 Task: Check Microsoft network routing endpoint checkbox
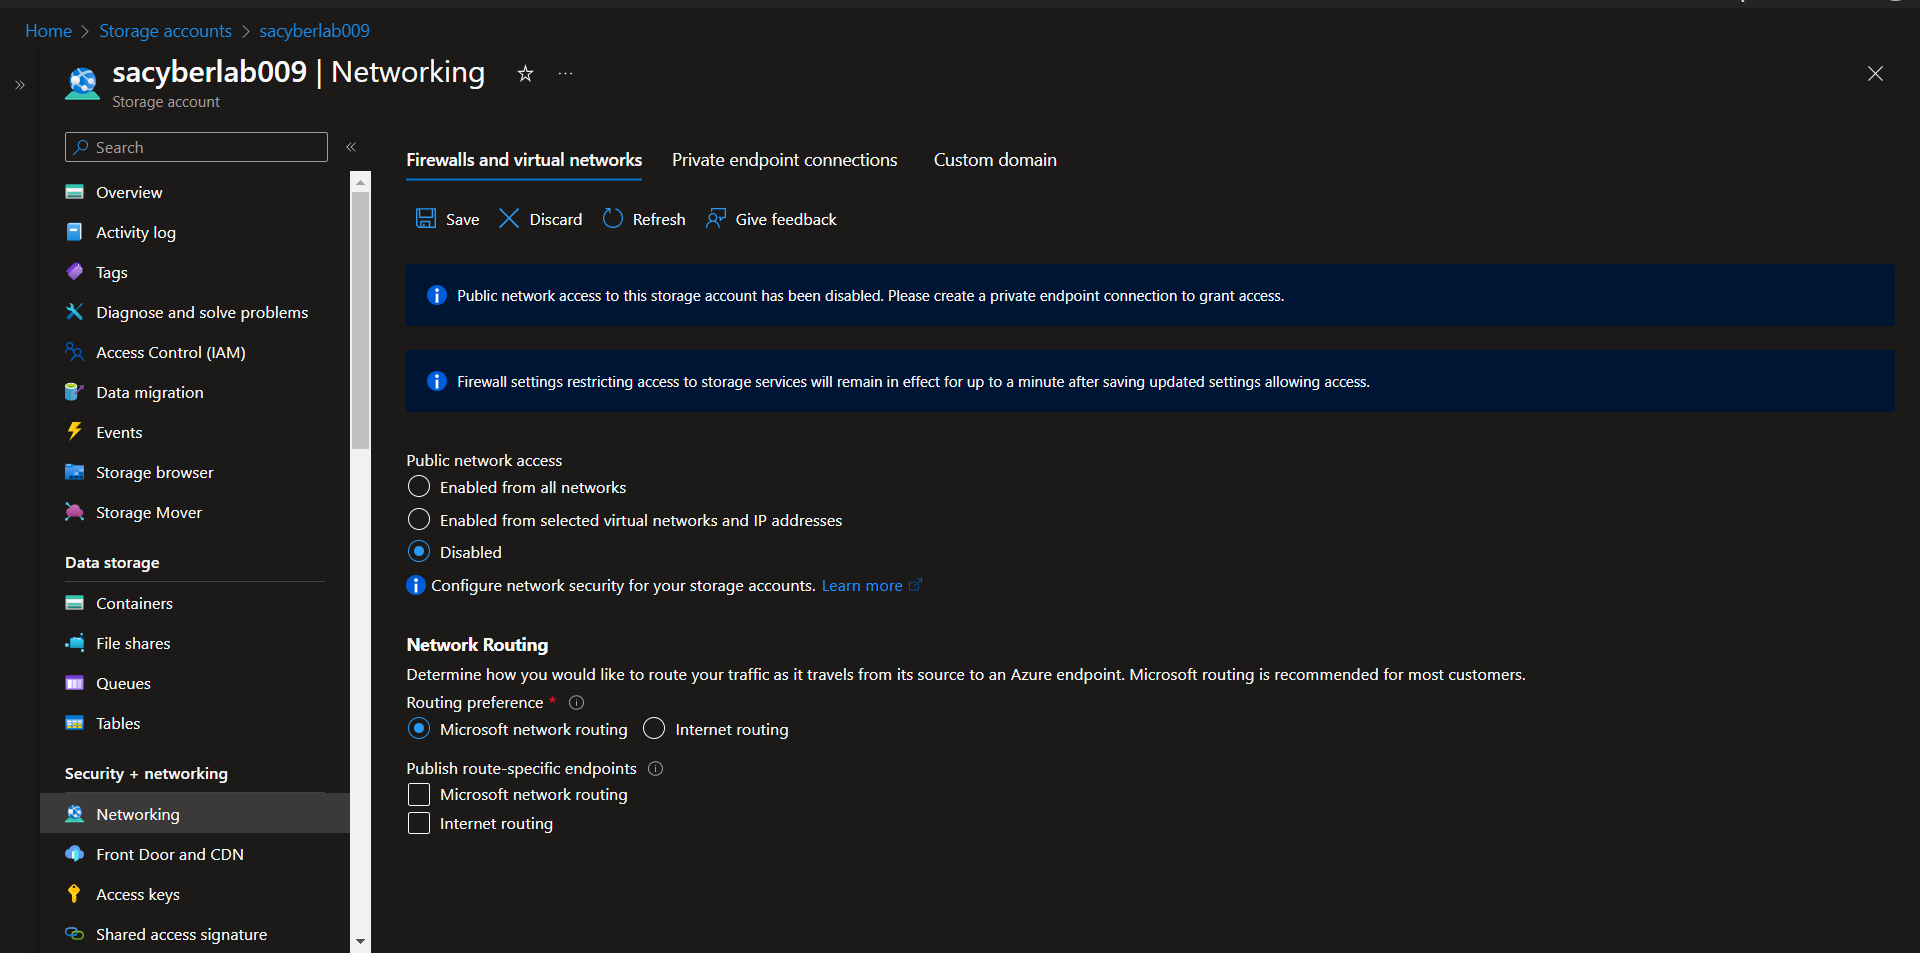pos(419,794)
